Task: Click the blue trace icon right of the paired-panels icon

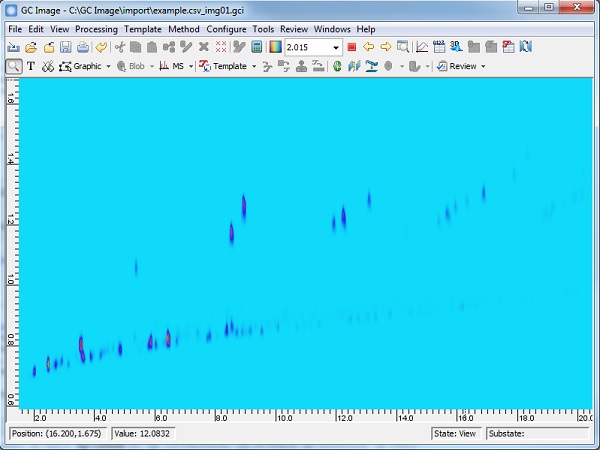Action: [x=371, y=66]
